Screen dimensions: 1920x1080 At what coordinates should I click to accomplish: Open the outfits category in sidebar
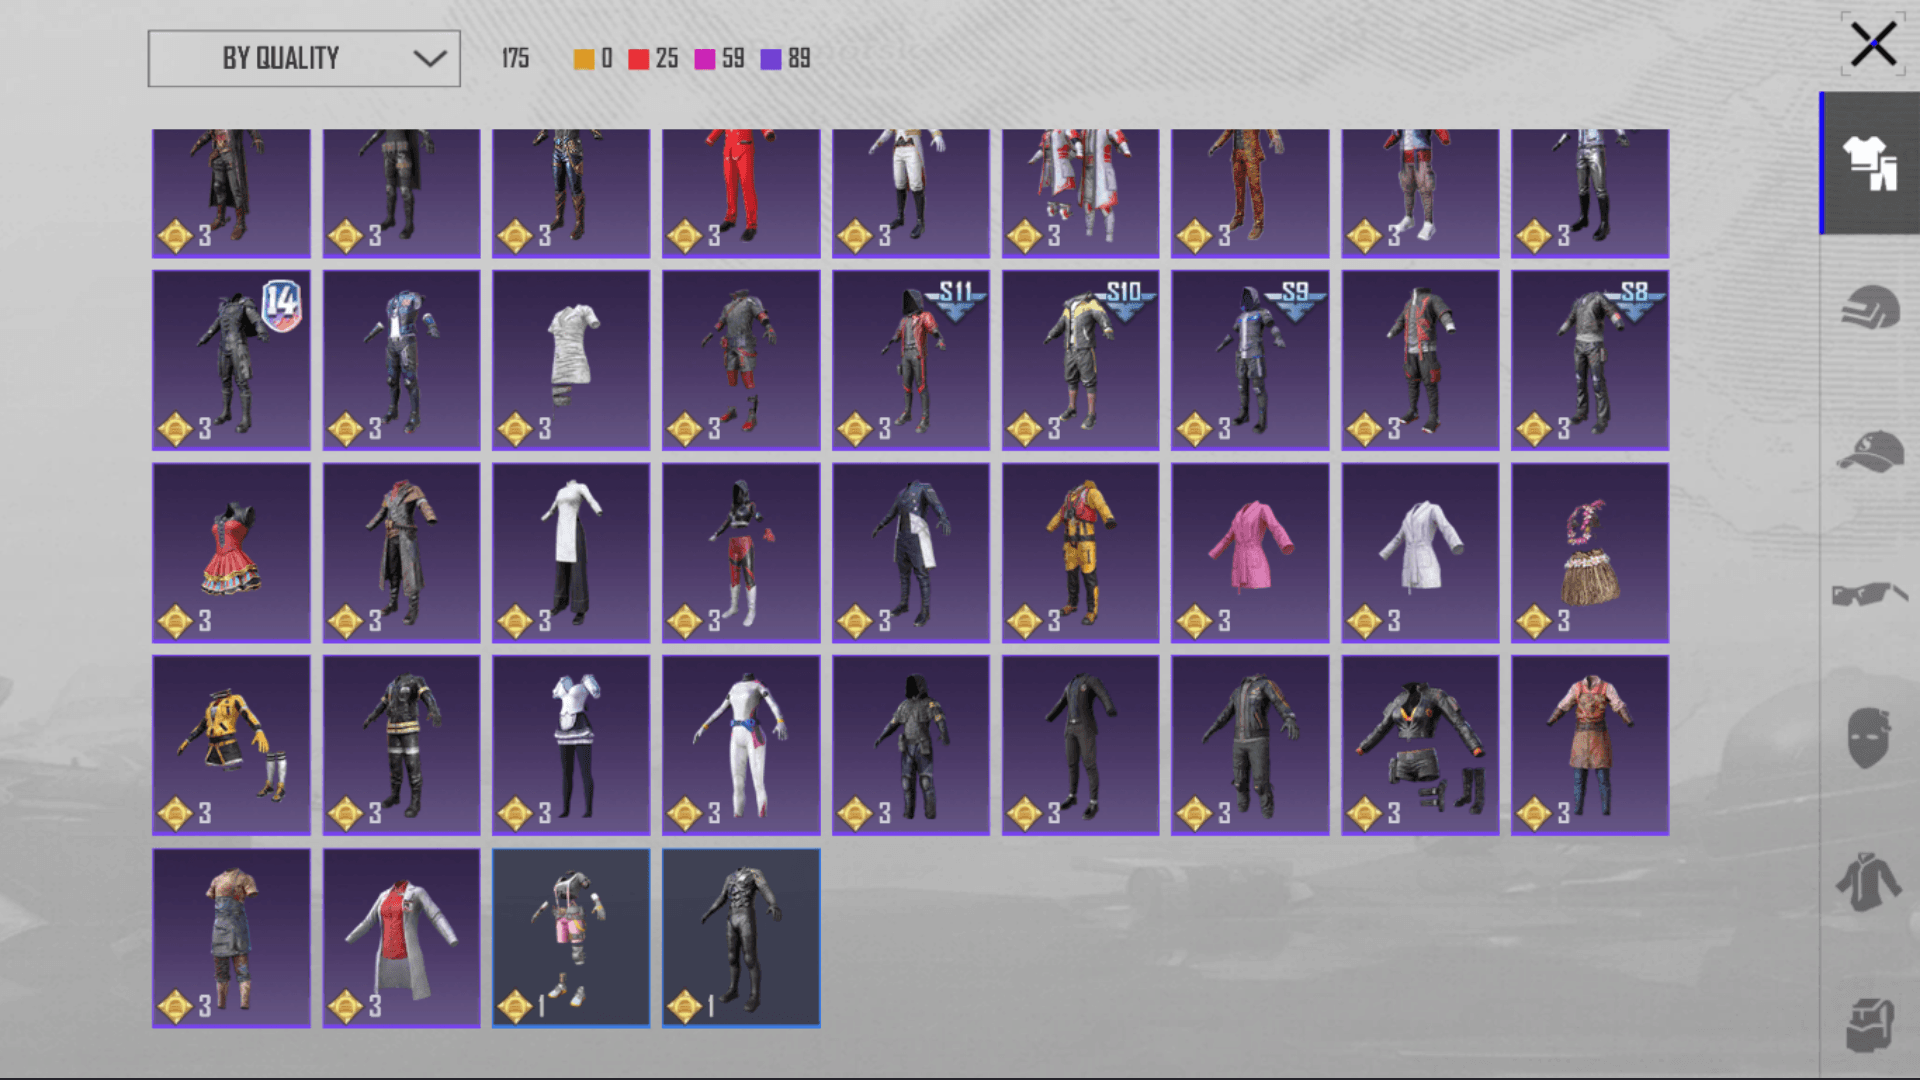1870,163
